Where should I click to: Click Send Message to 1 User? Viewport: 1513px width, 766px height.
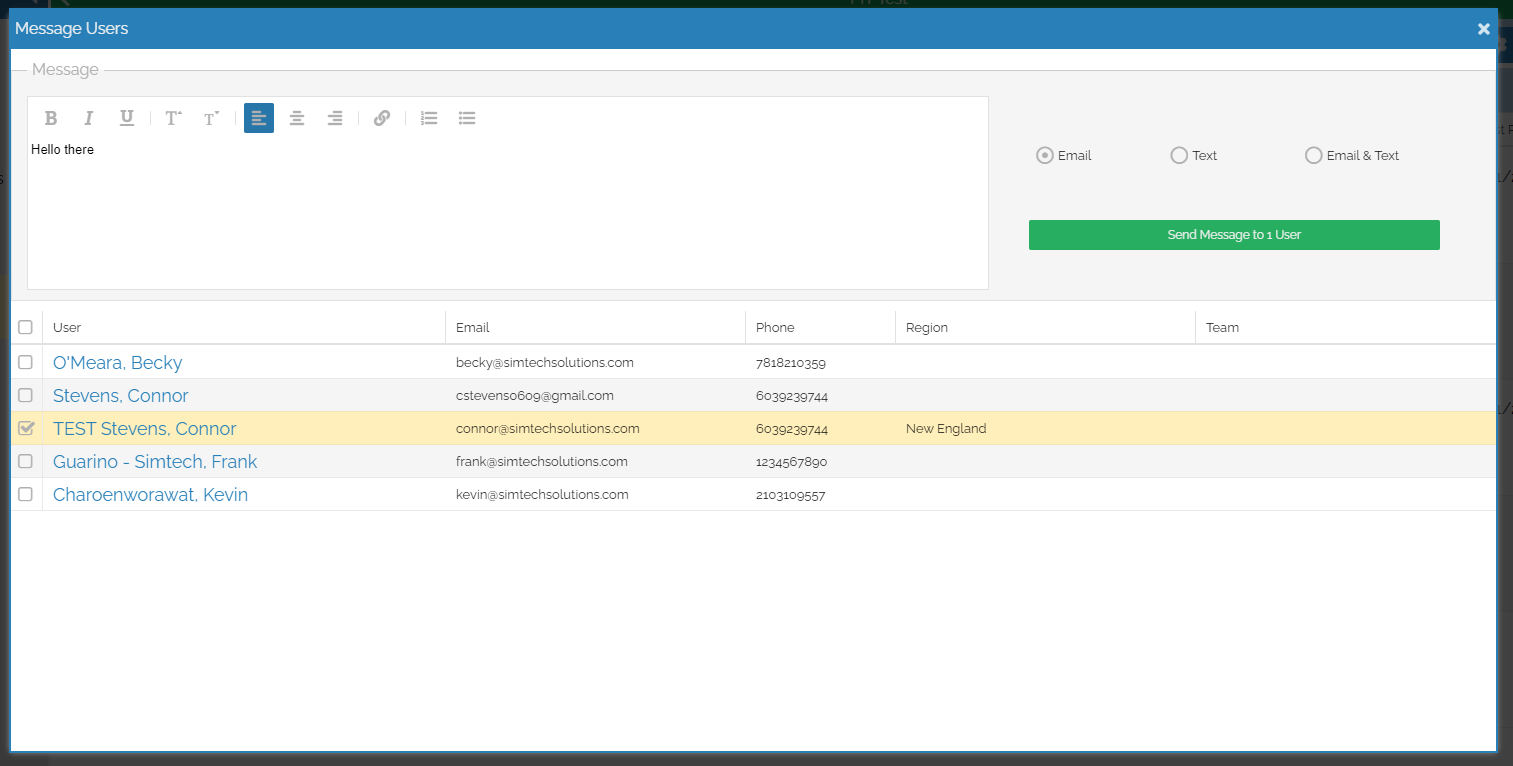1233,235
